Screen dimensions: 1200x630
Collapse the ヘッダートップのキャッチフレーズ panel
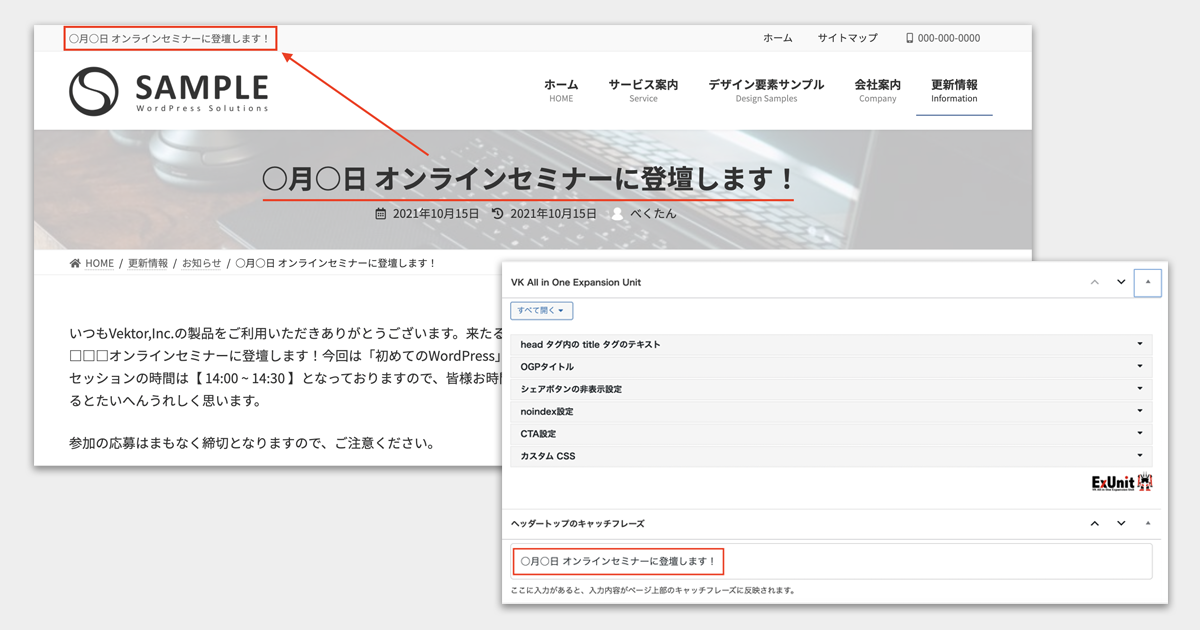1147,522
